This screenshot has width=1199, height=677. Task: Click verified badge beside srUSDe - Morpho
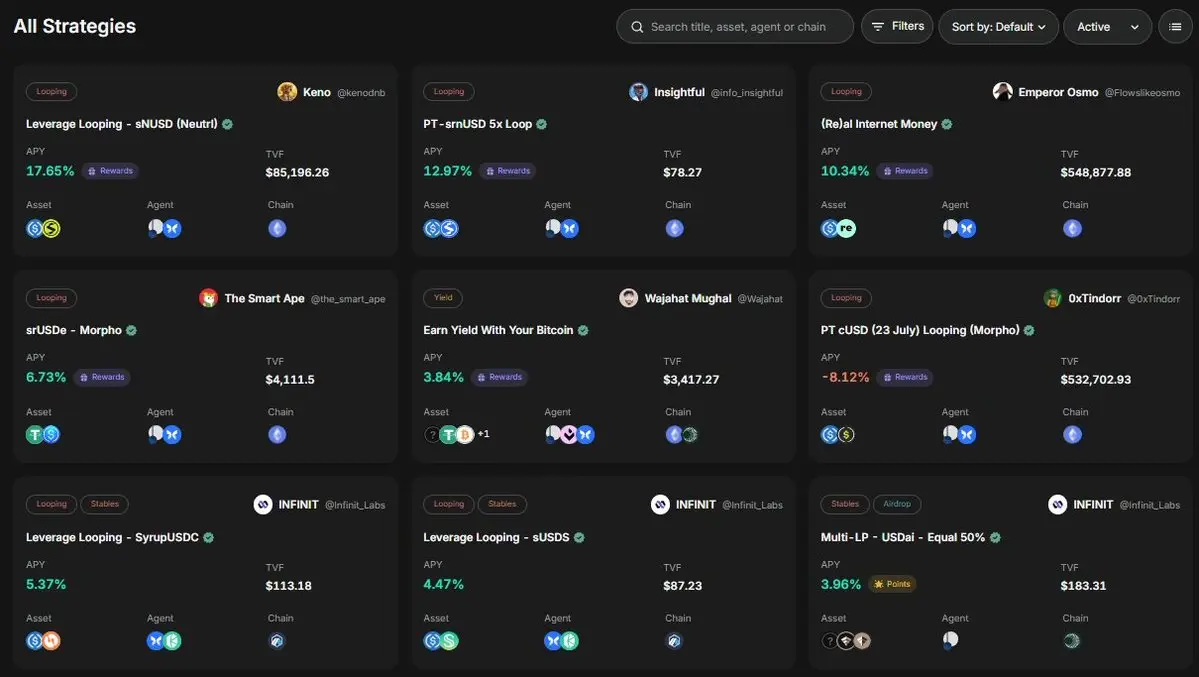point(132,330)
